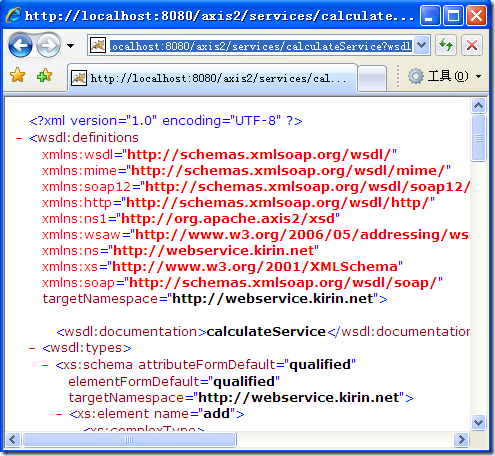495x456 pixels.
Task: Open a new blank tab
Action: pos(372,79)
